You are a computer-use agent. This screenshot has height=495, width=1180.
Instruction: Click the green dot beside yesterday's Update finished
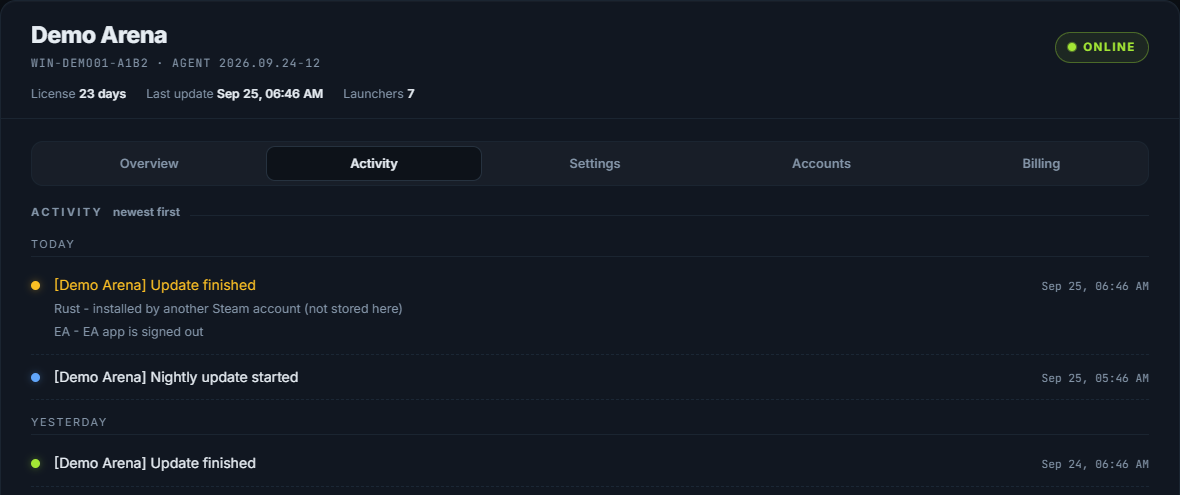coord(35,463)
